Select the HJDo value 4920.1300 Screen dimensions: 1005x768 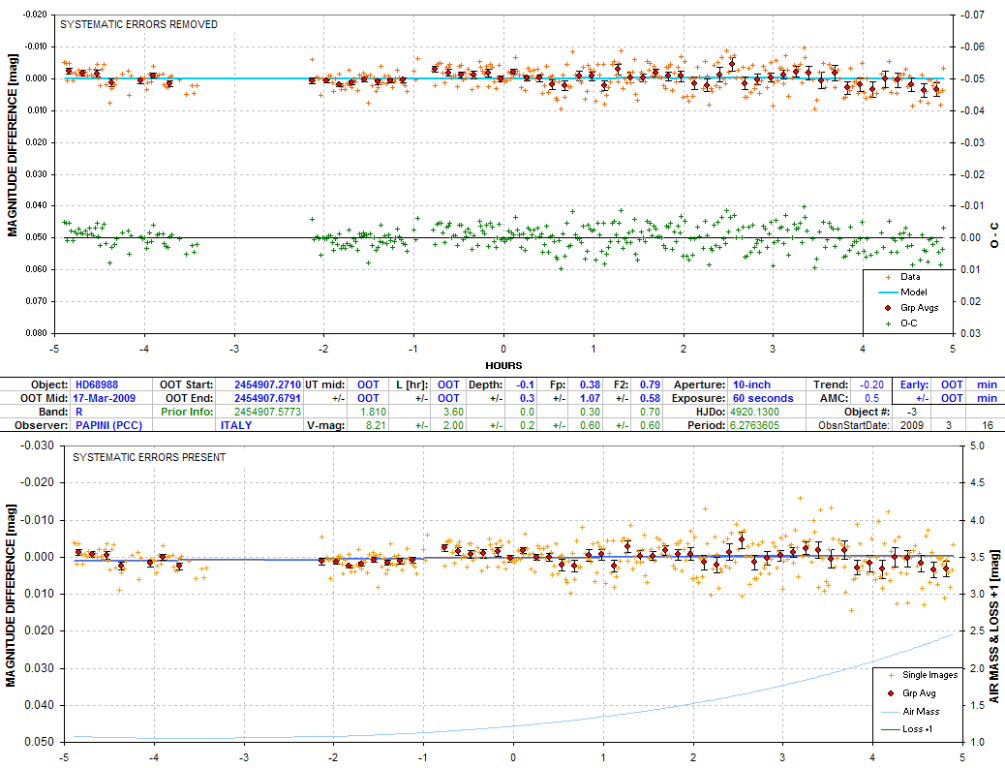[754, 412]
